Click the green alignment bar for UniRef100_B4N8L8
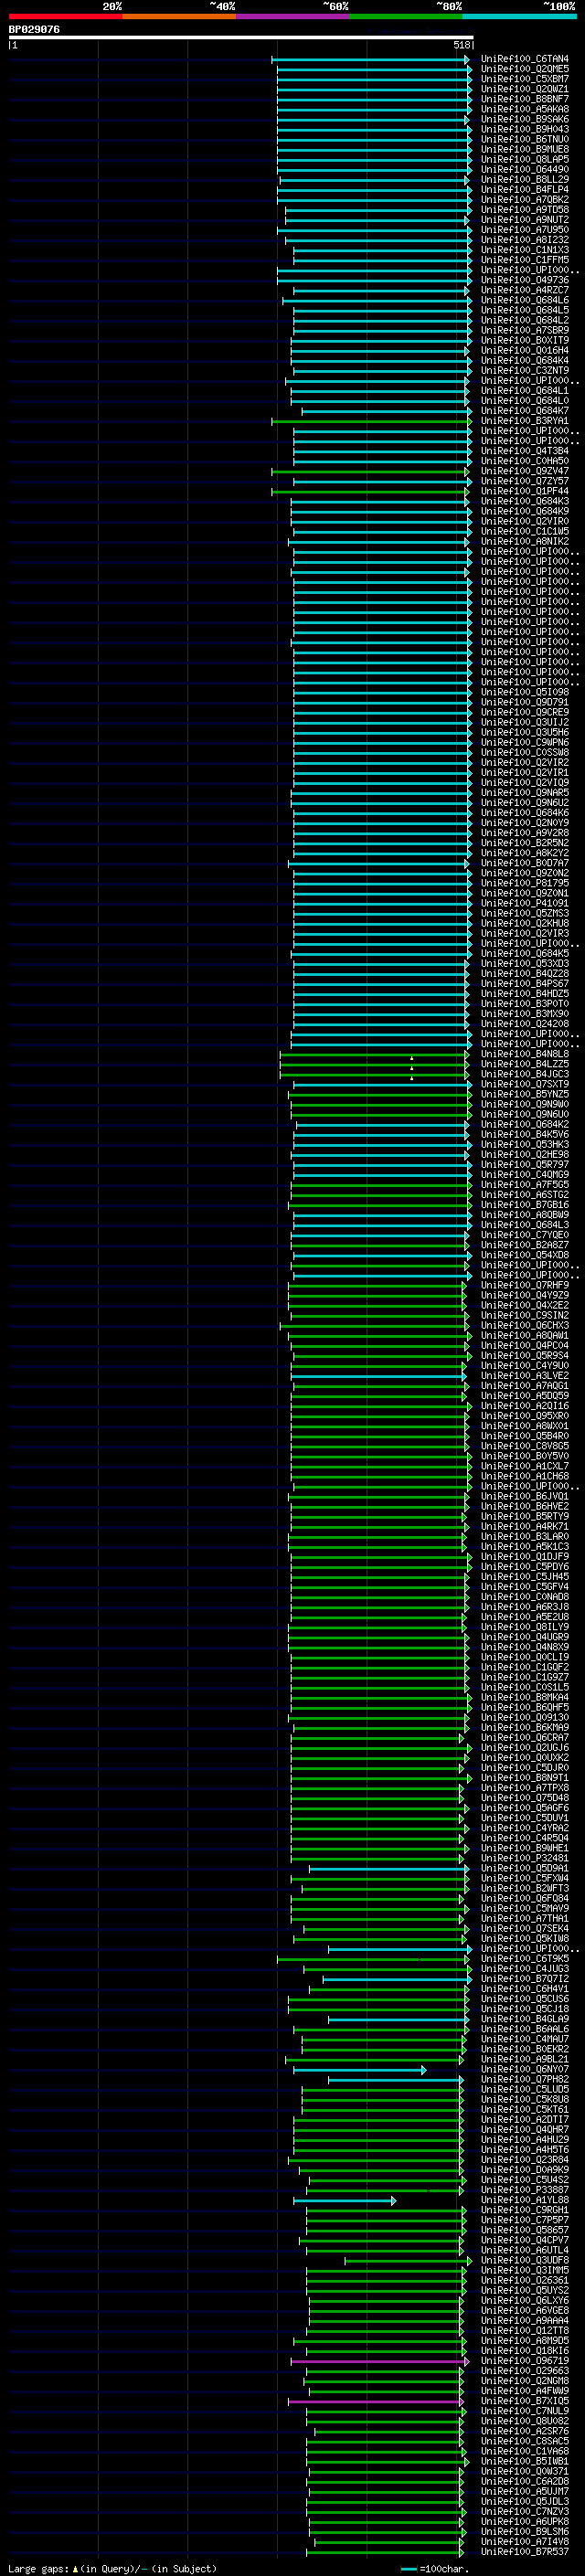Screen dimensions: 585x2576 tap(374, 1054)
